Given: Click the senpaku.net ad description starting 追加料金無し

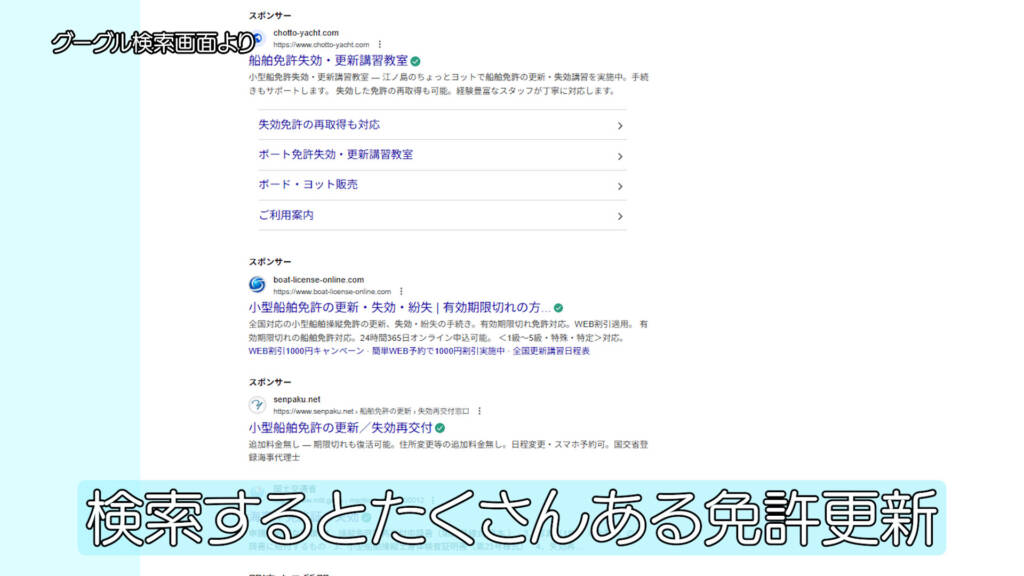Looking at the screenshot, I should click(x=448, y=451).
